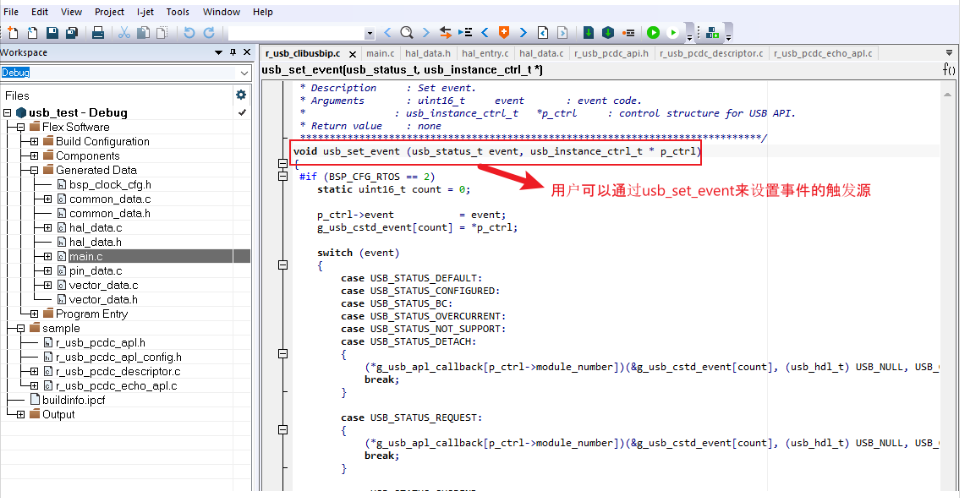The image size is (960, 498).
Task: Click Debug without Downloading small play icon
Action: (x=673, y=32)
